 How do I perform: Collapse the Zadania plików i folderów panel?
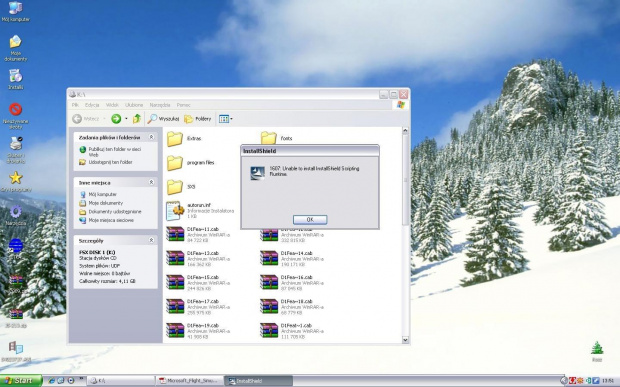click(151, 137)
